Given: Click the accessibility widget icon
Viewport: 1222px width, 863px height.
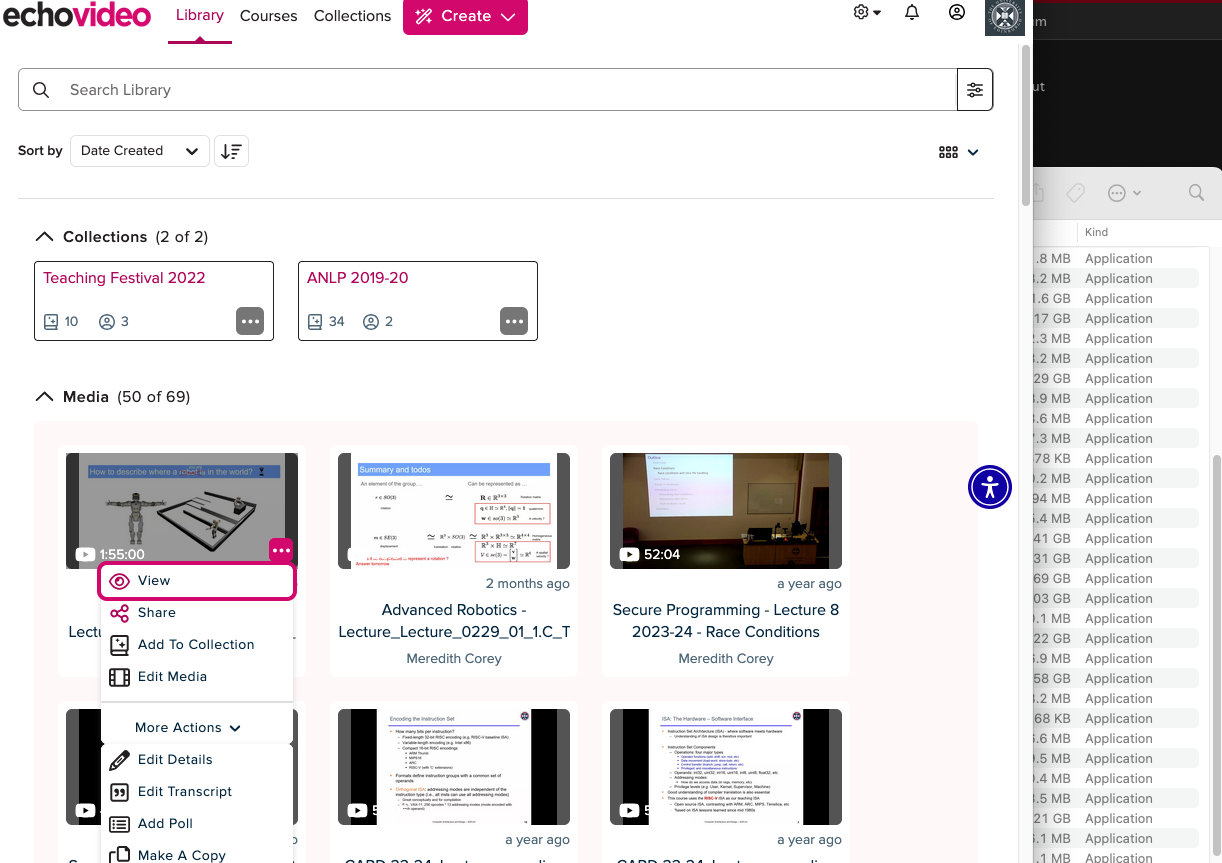Looking at the screenshot, I should [x=990, y=487].
